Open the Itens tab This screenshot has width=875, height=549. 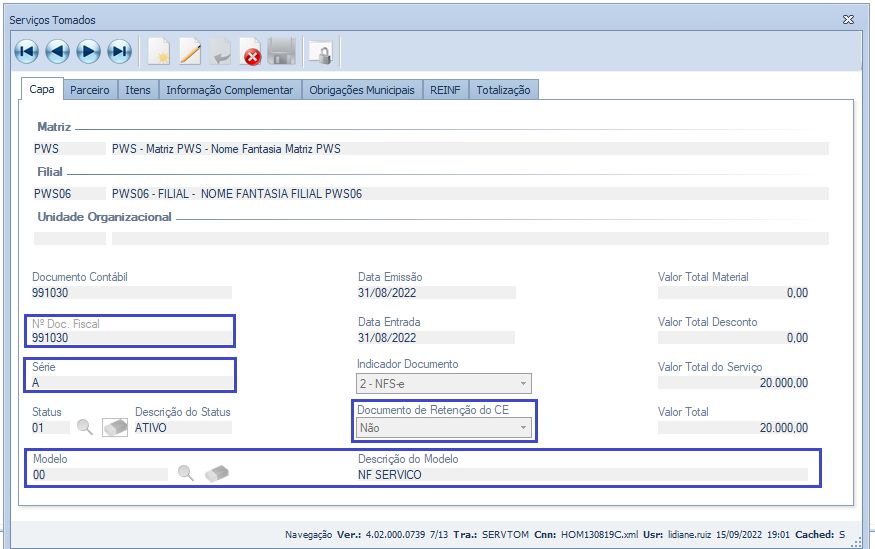138,90
